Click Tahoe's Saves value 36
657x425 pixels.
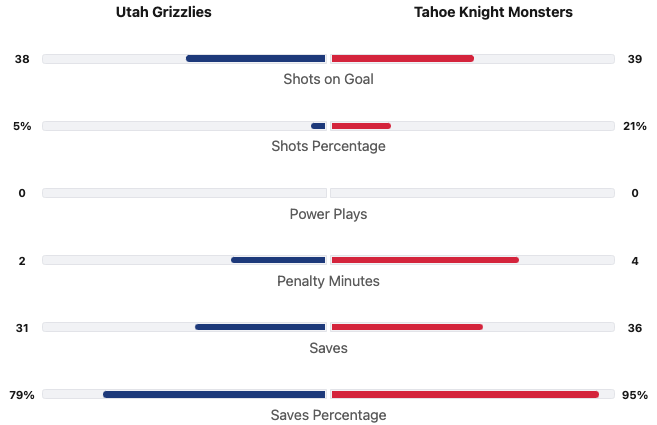[x=634, y=327]
